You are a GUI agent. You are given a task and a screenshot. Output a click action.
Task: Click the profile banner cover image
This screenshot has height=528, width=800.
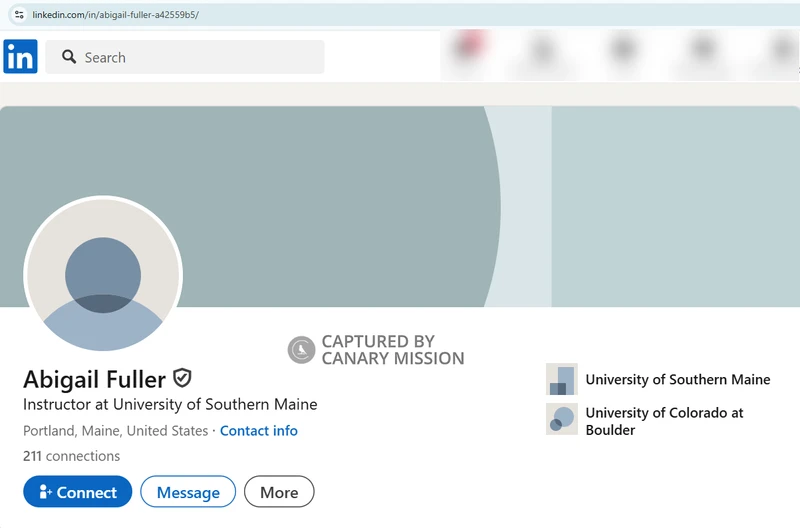tap(400, 207)
